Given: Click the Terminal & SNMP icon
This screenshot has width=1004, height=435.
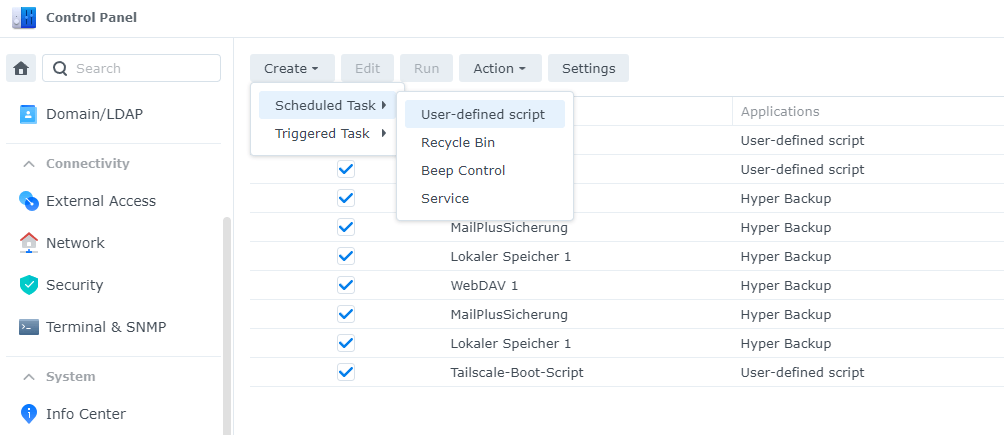Looking at the screenshot, I should click(x=29, y=327).
